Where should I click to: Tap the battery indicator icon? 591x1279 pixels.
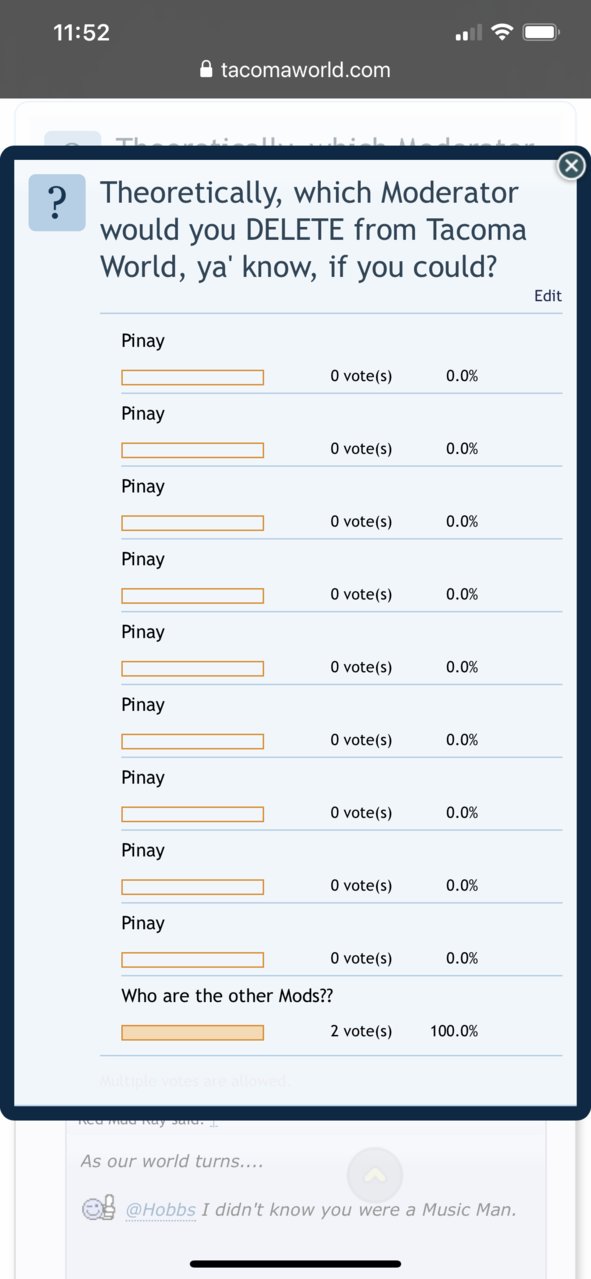point(541,32)
